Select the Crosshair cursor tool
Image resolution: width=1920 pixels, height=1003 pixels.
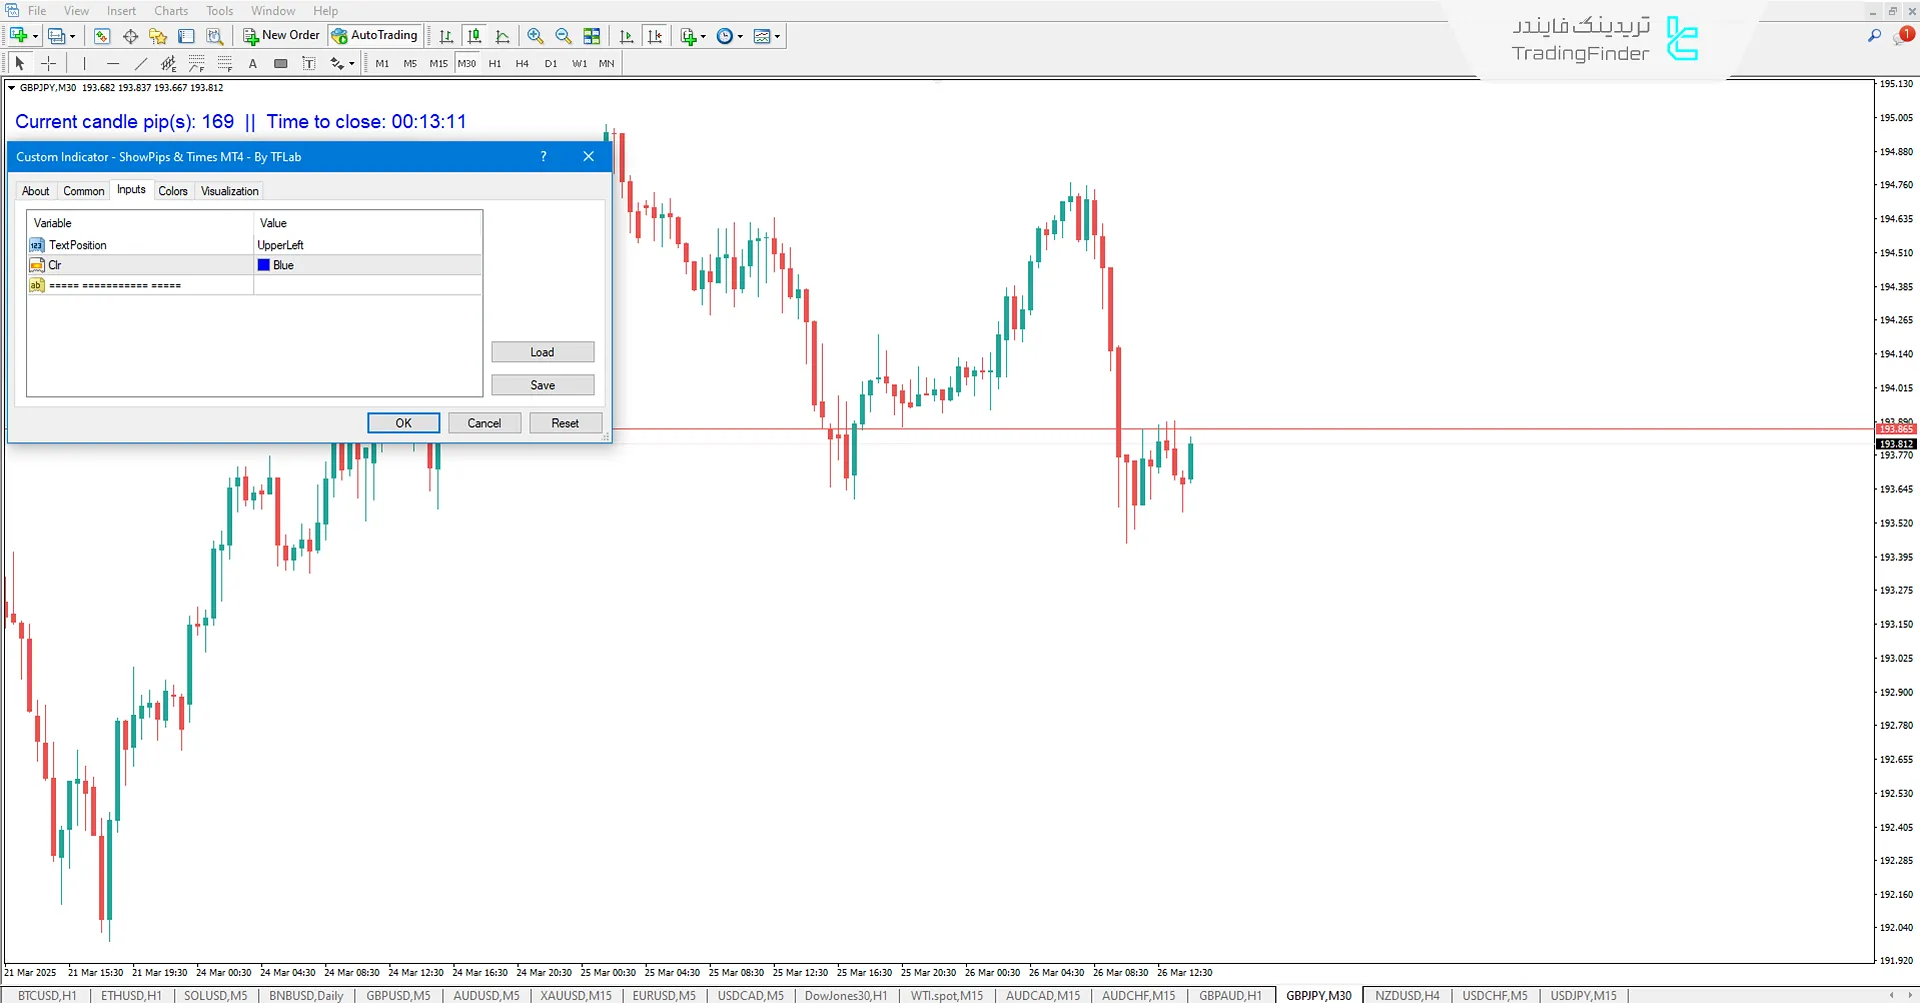(48, 63)
